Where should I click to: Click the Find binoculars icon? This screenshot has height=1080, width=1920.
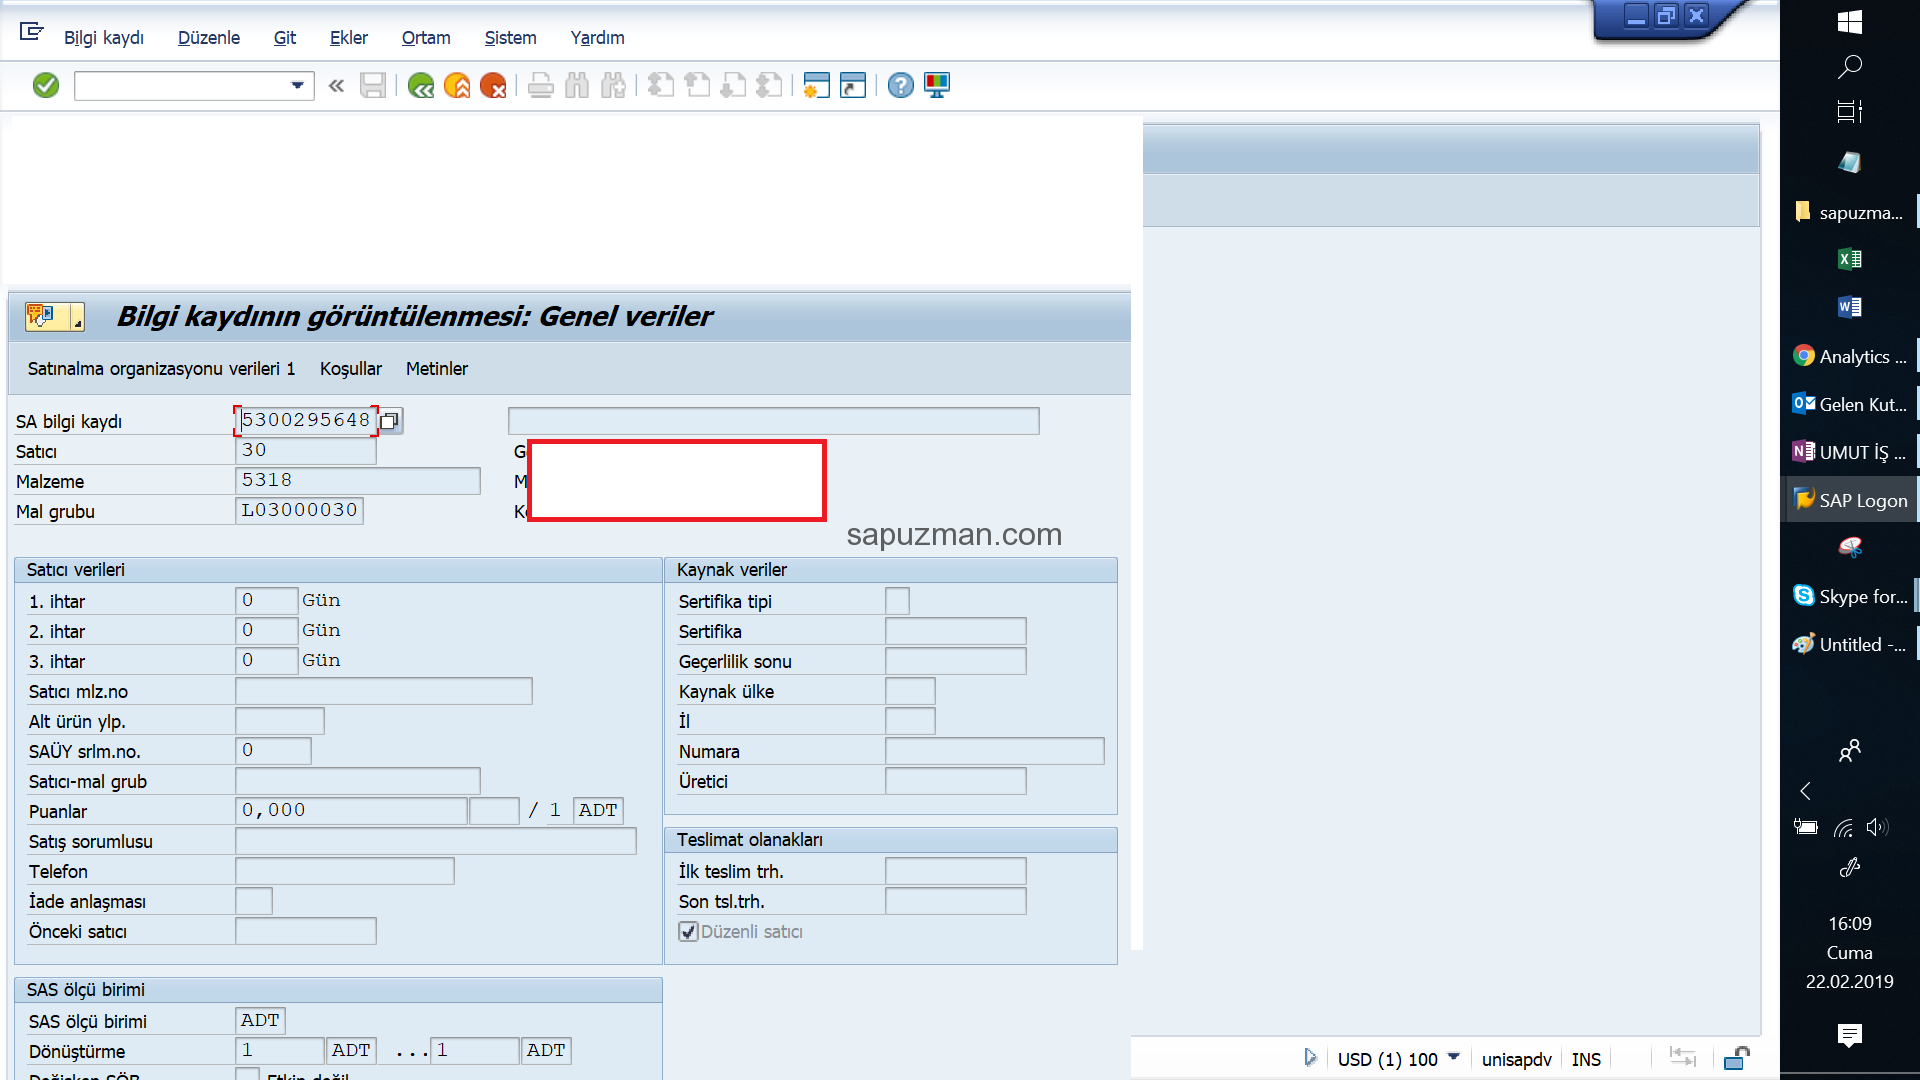click(577, 85)
